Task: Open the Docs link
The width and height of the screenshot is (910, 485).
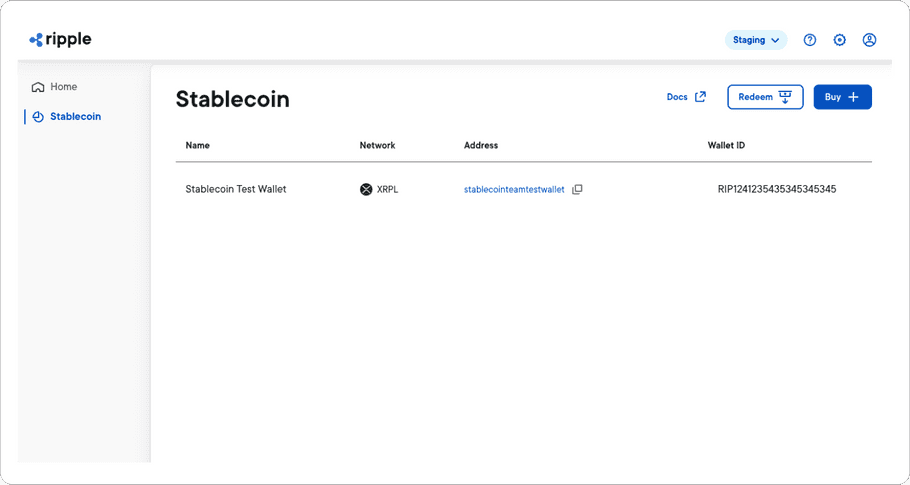Action: click(x=677, y=97)
